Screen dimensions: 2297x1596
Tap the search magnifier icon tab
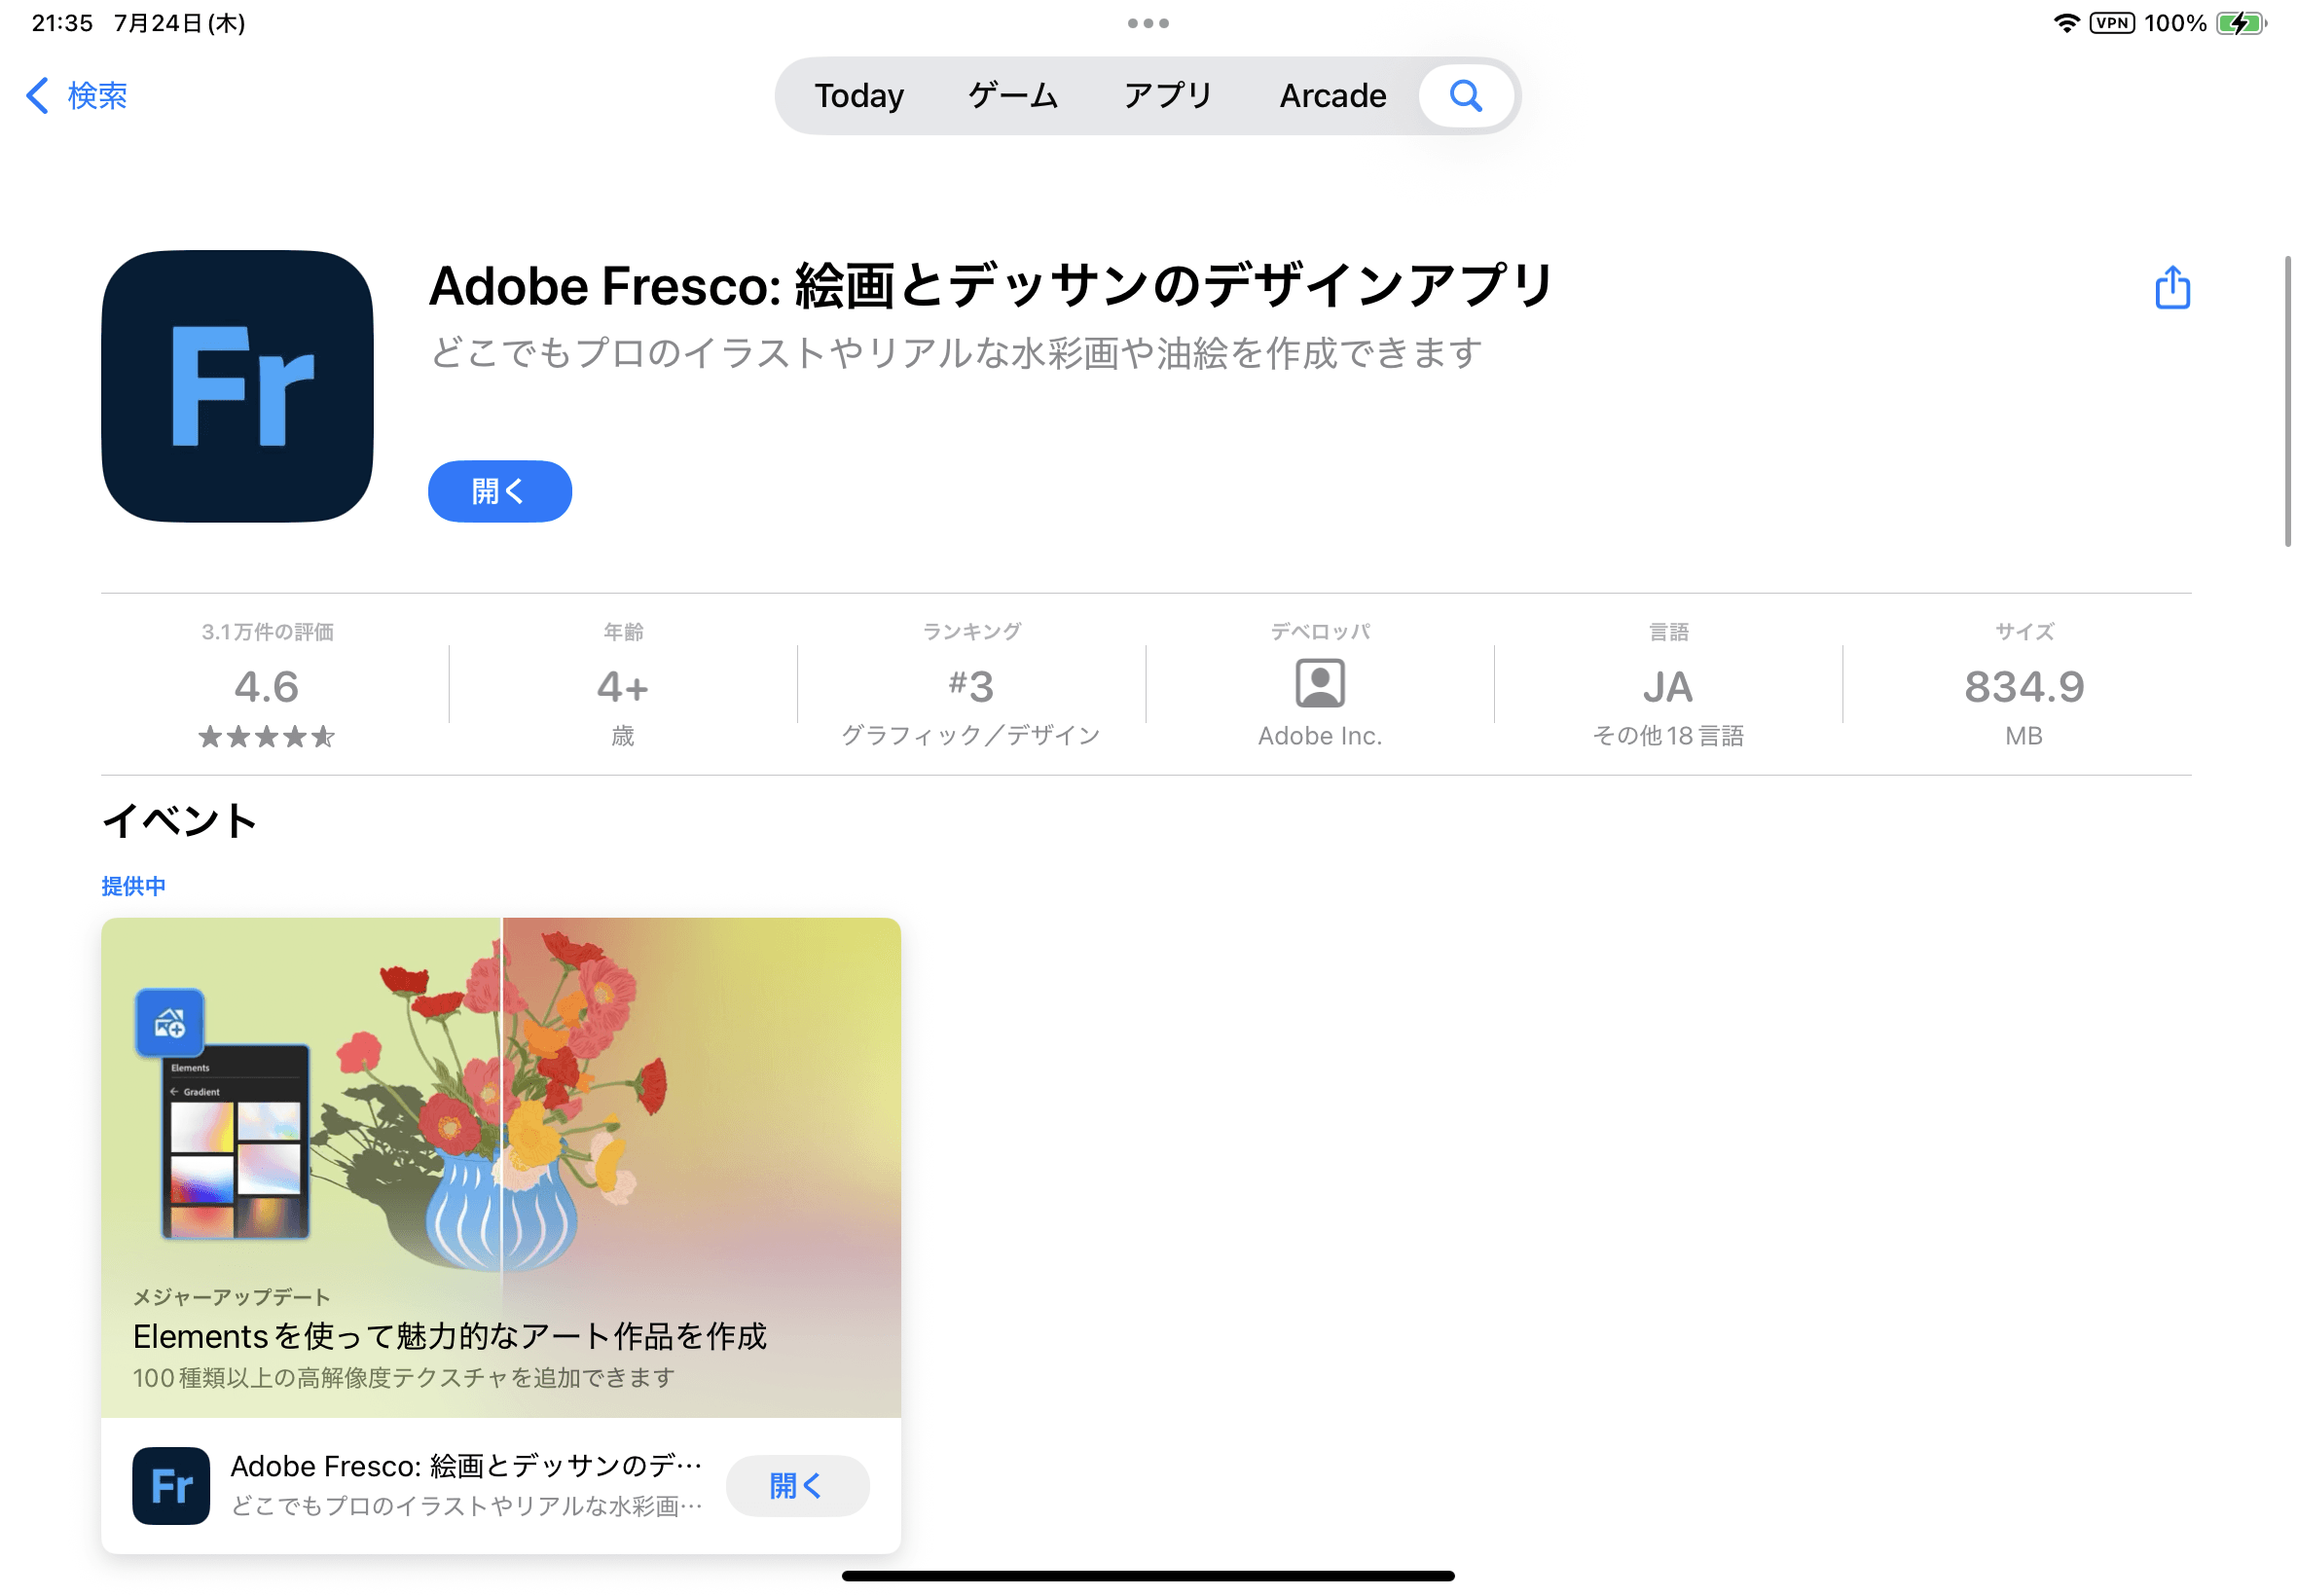1465,96
